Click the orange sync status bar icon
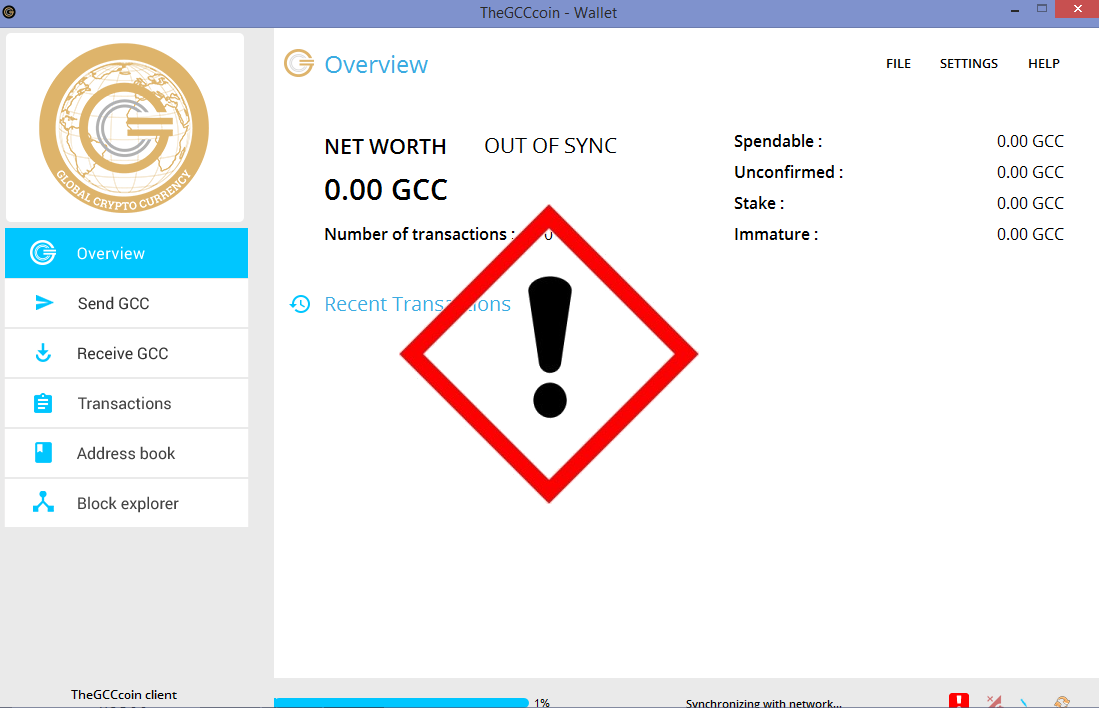This screenshot has height=708, width=1099. pos(1062,702)
